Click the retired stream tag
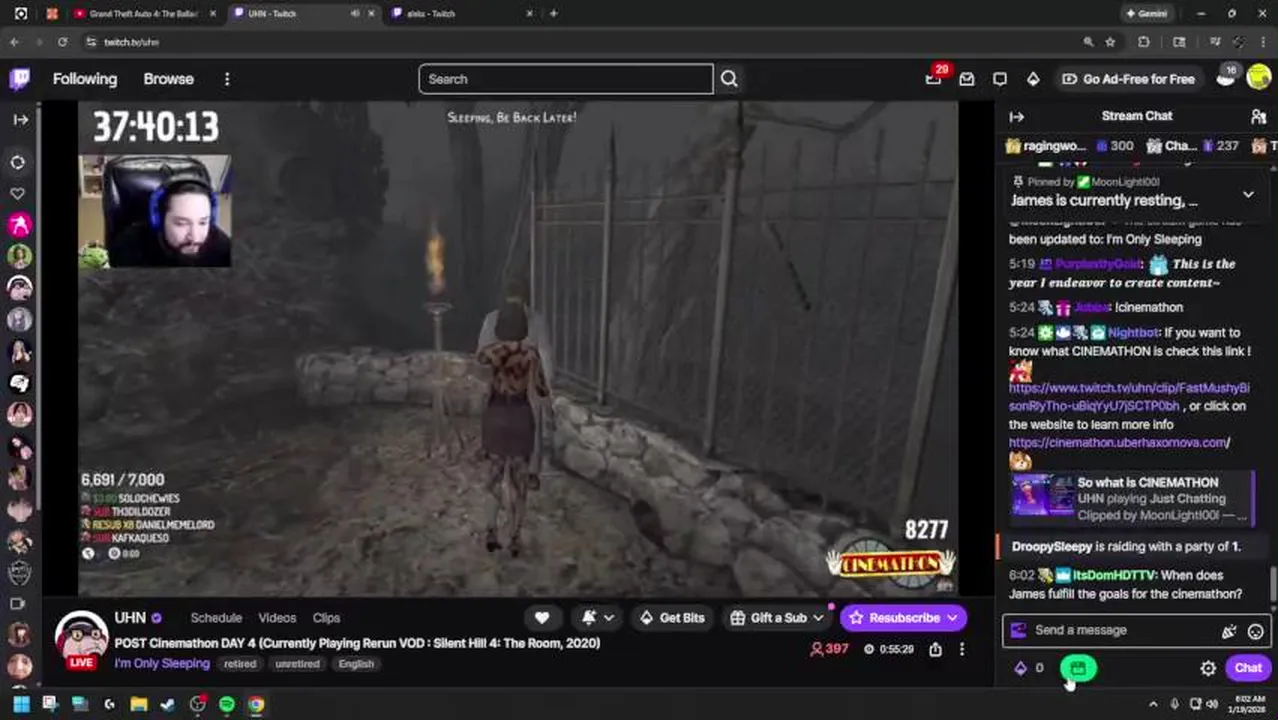Screen dimensions: 1278x720 [x=240, y=664]
